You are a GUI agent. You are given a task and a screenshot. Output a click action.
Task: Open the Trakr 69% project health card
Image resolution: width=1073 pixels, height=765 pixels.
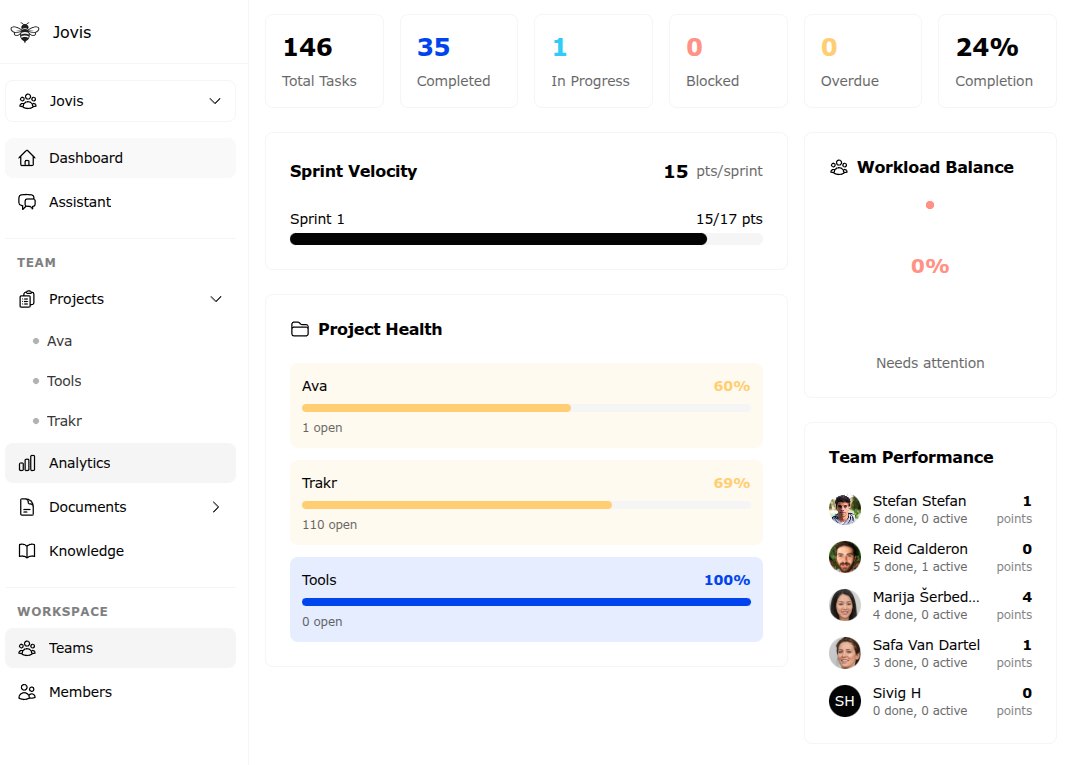pyautogui.click(x=526, y=502)
